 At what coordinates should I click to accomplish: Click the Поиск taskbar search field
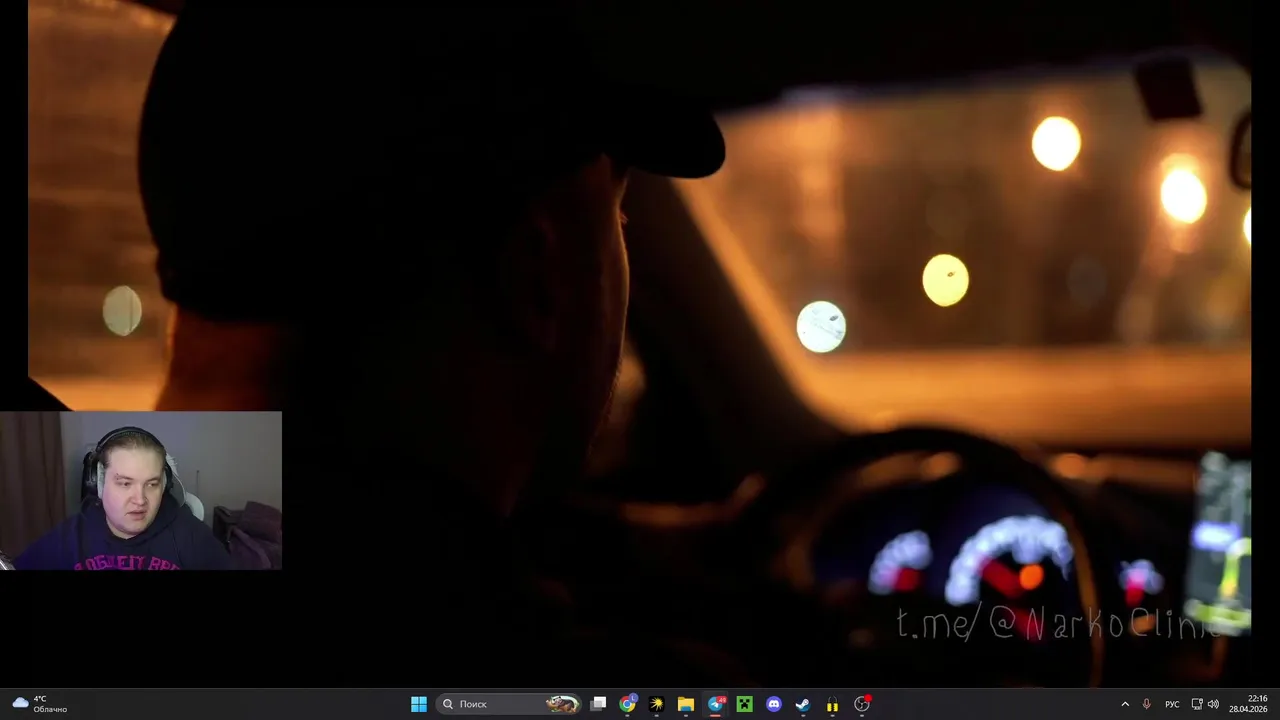[510, 704]
